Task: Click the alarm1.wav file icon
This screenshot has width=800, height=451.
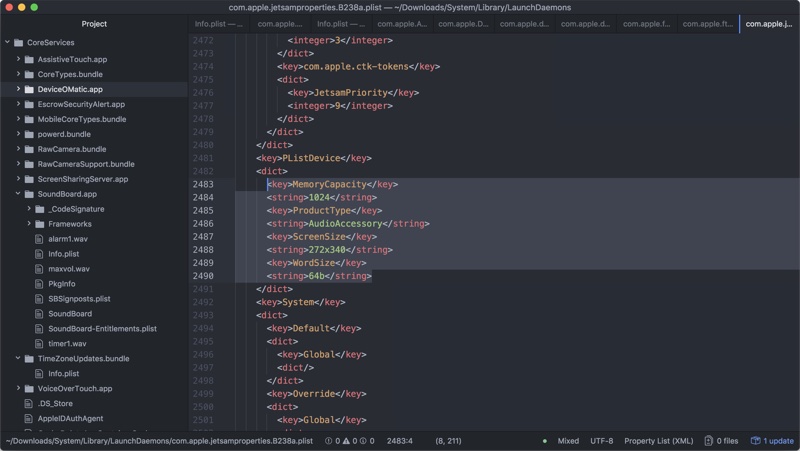Action: point(39,239)
